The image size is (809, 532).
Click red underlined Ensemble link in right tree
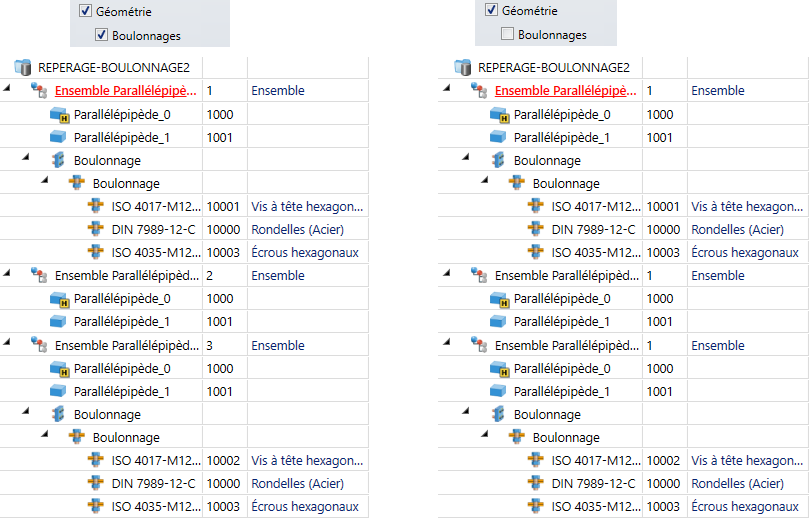(565, 91)
